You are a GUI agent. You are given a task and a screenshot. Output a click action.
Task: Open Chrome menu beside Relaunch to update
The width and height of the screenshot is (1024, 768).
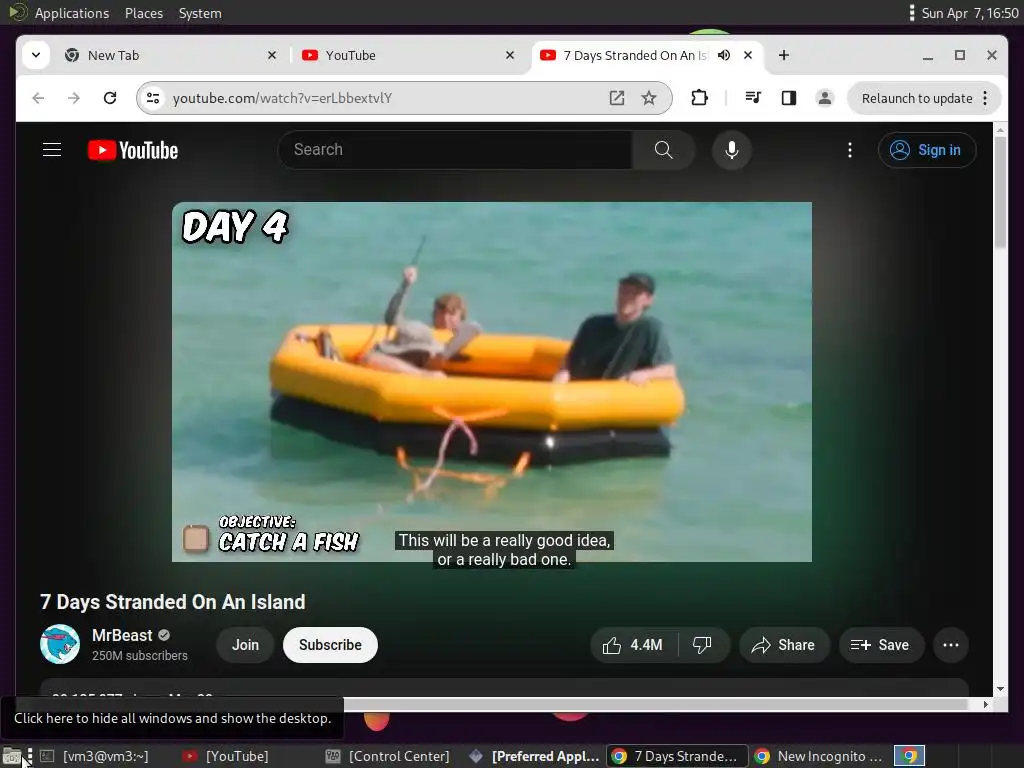tap(985, 98)
